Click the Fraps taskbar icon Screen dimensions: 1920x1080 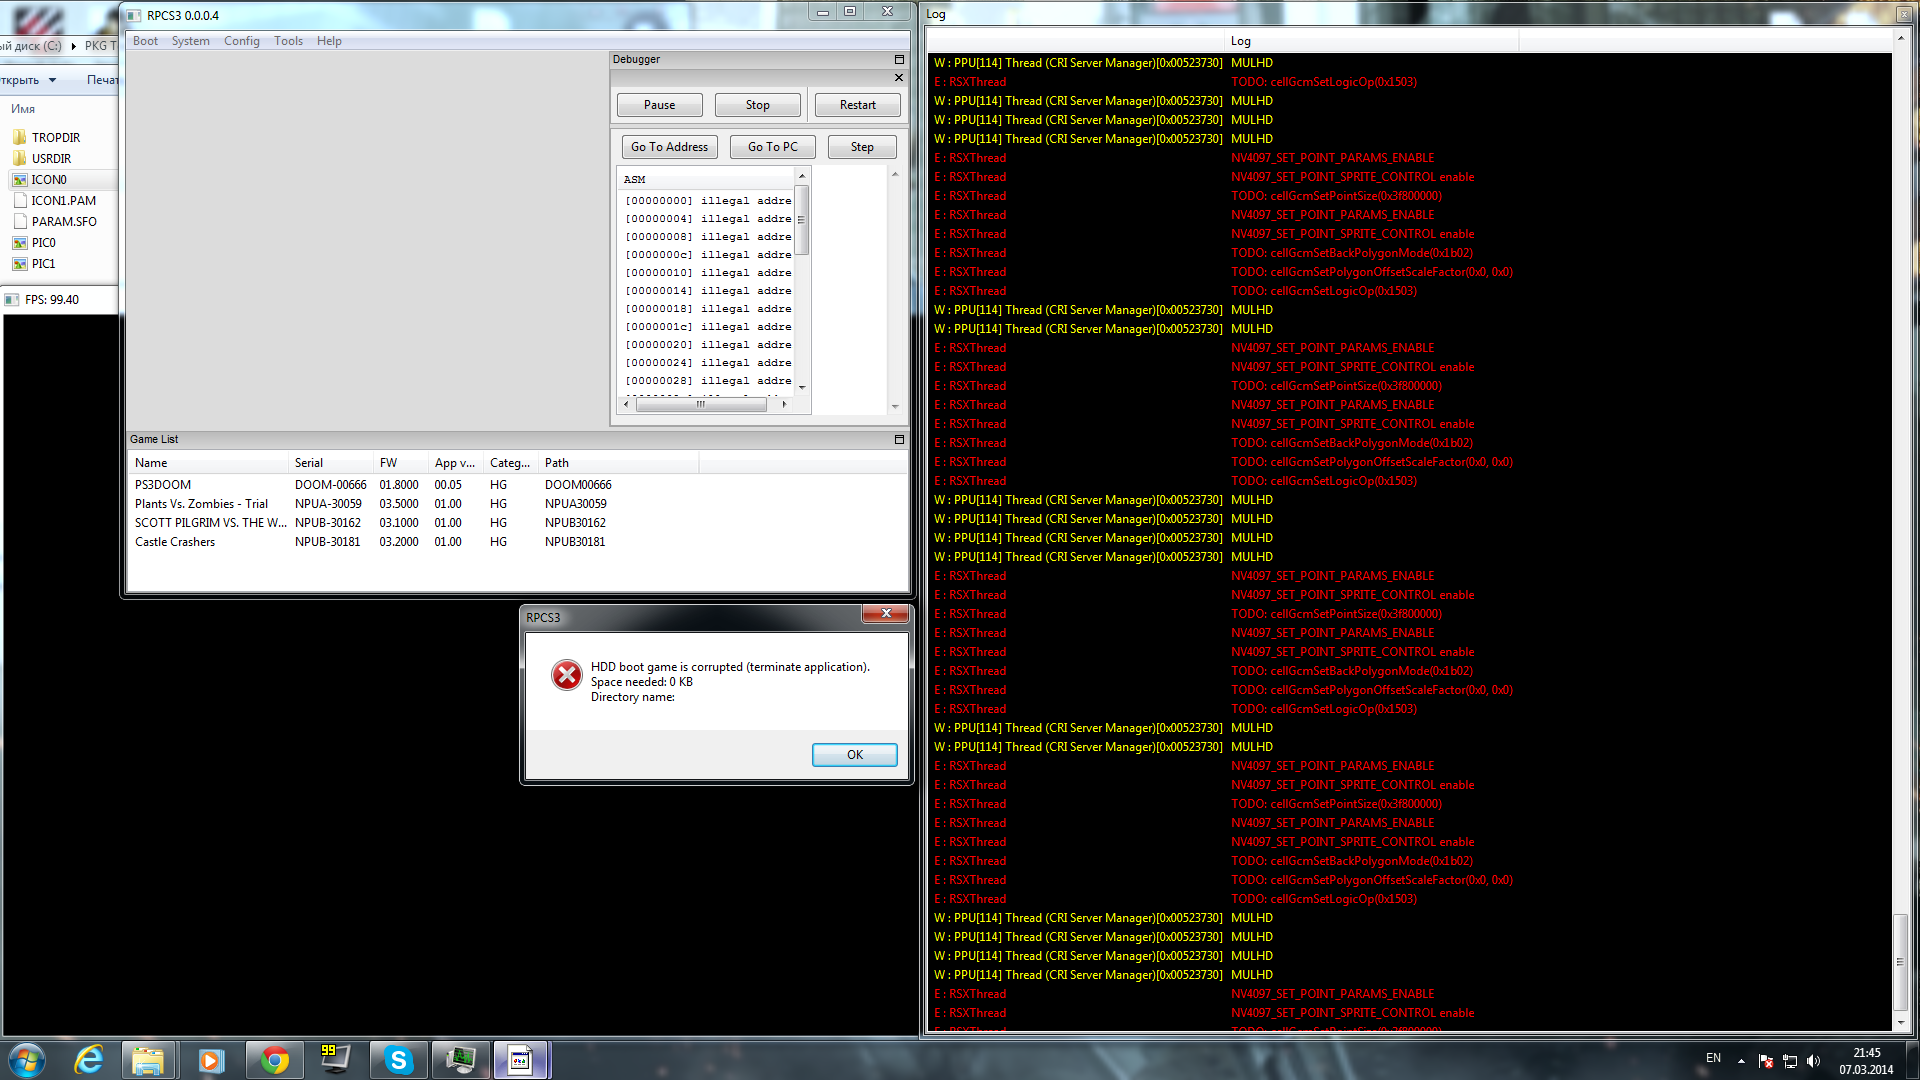pos(335,1060)
